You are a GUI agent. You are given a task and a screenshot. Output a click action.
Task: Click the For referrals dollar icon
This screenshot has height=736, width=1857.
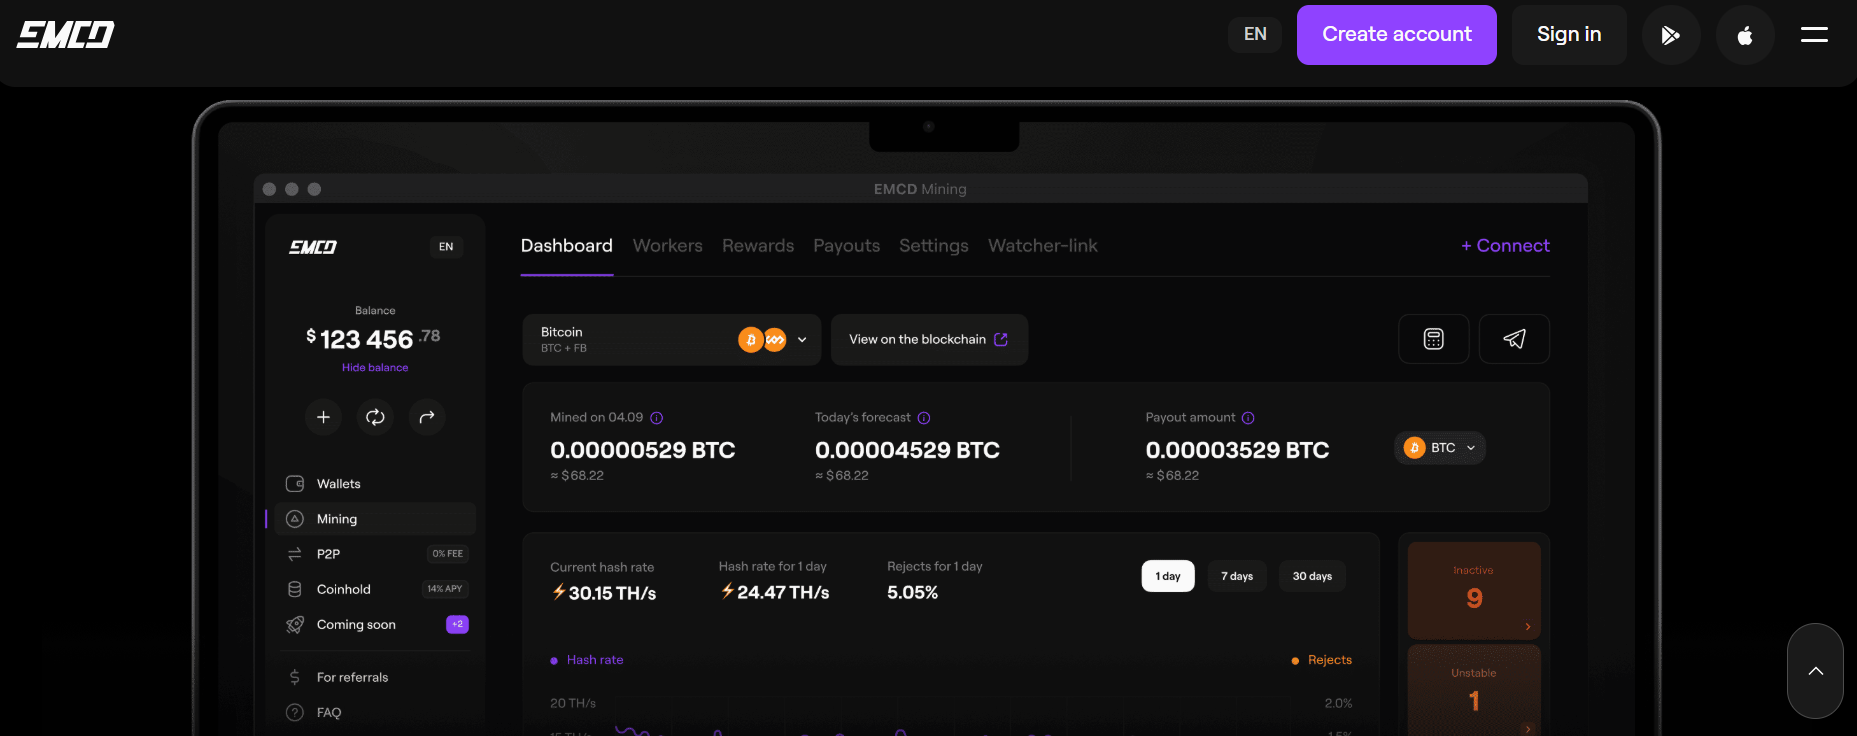pyautogui.click(x=295, y=677)
